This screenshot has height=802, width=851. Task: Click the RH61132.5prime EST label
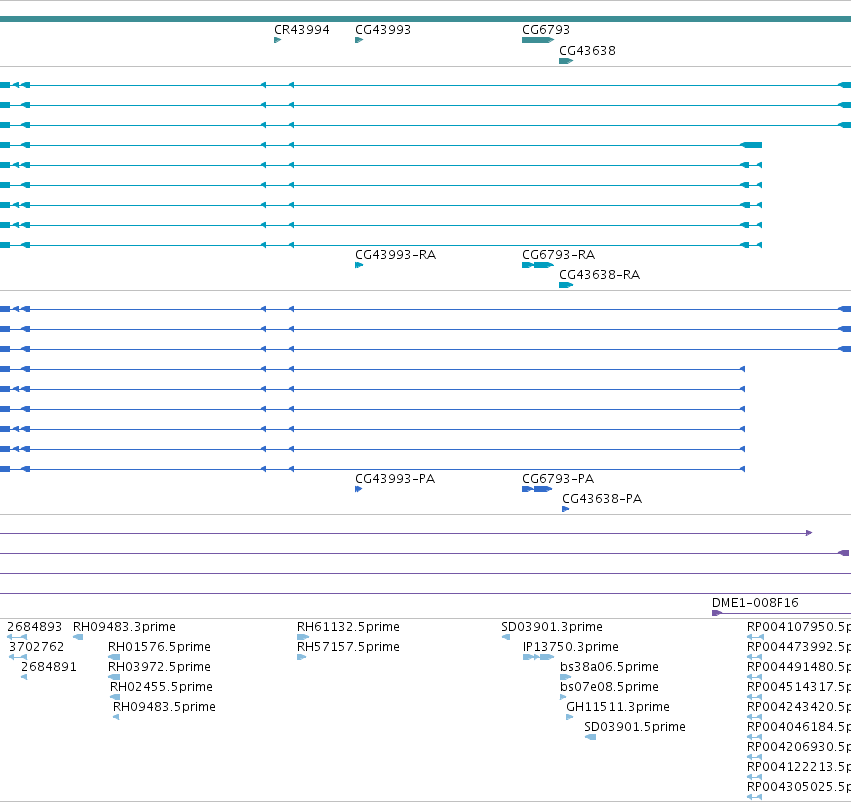pyautogui.click(x=348, y=627)
